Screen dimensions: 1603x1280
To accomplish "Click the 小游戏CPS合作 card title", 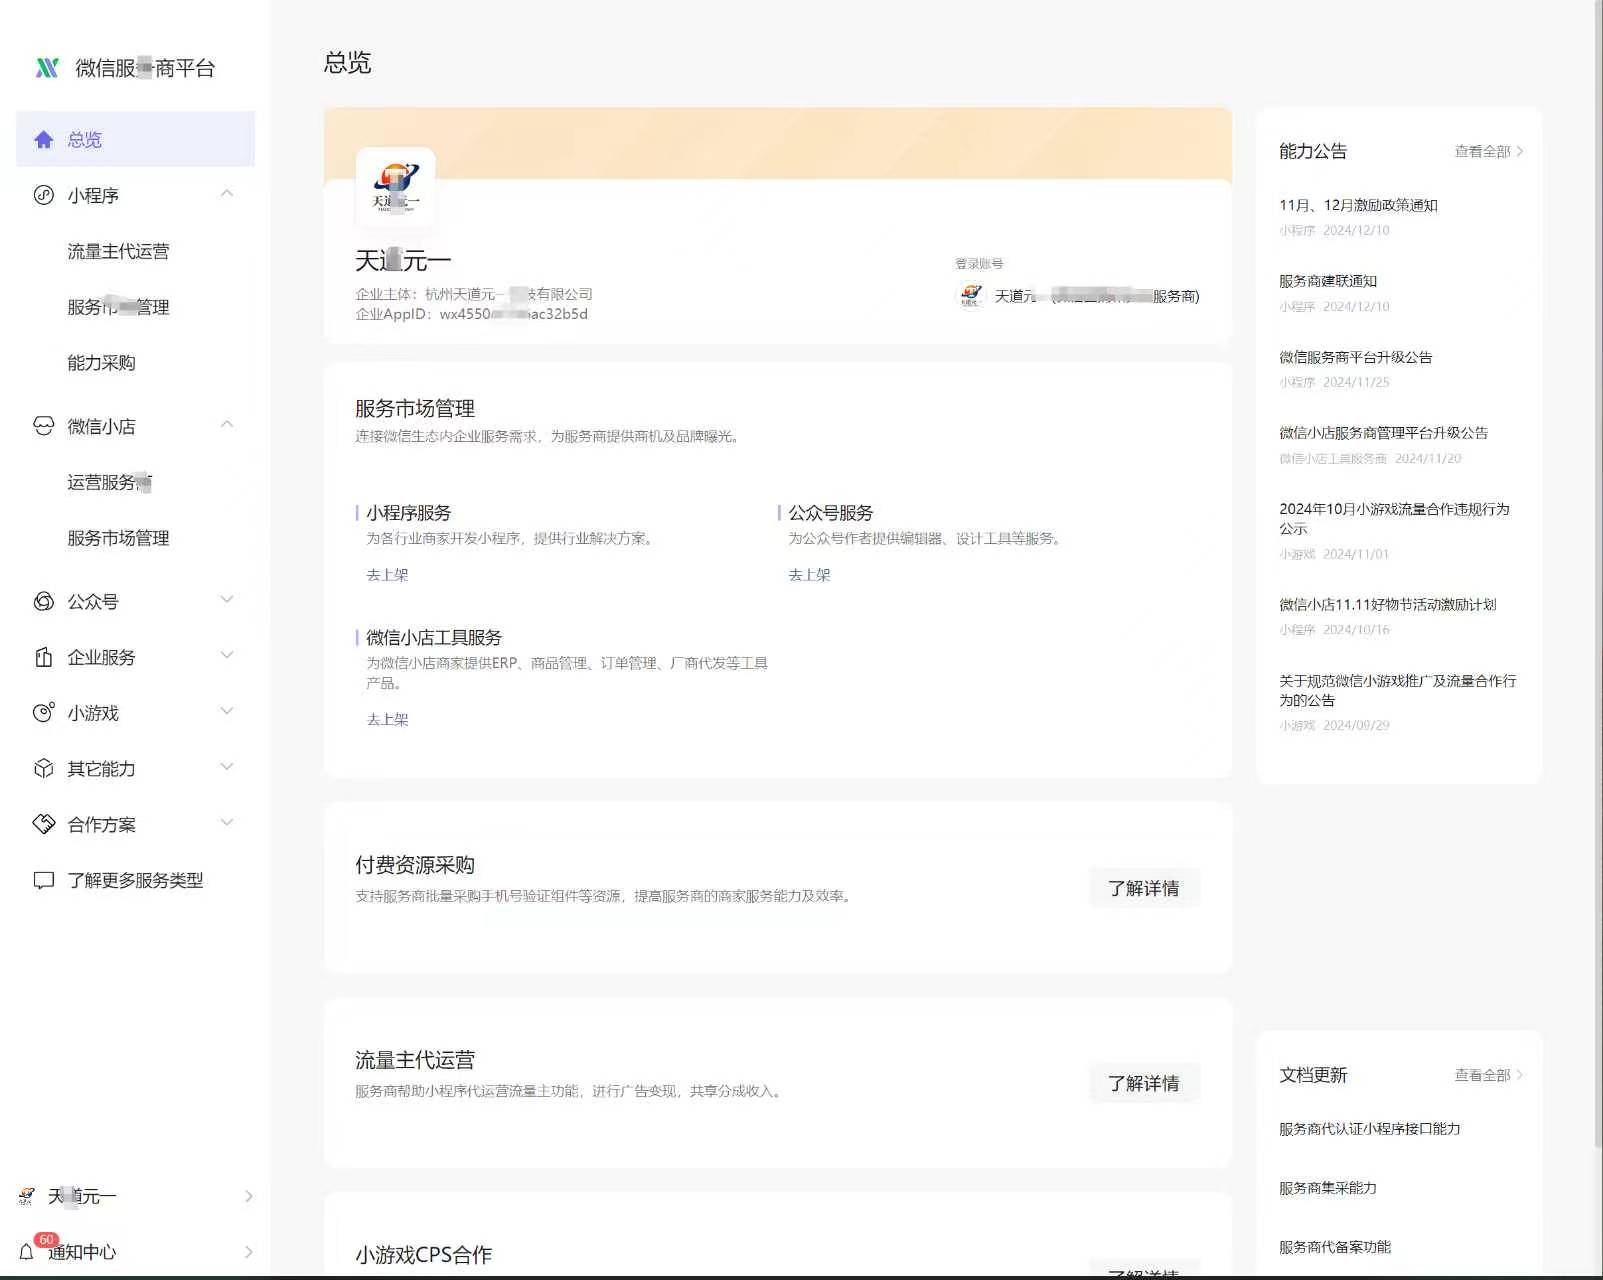I will (x=423, y=1255).
